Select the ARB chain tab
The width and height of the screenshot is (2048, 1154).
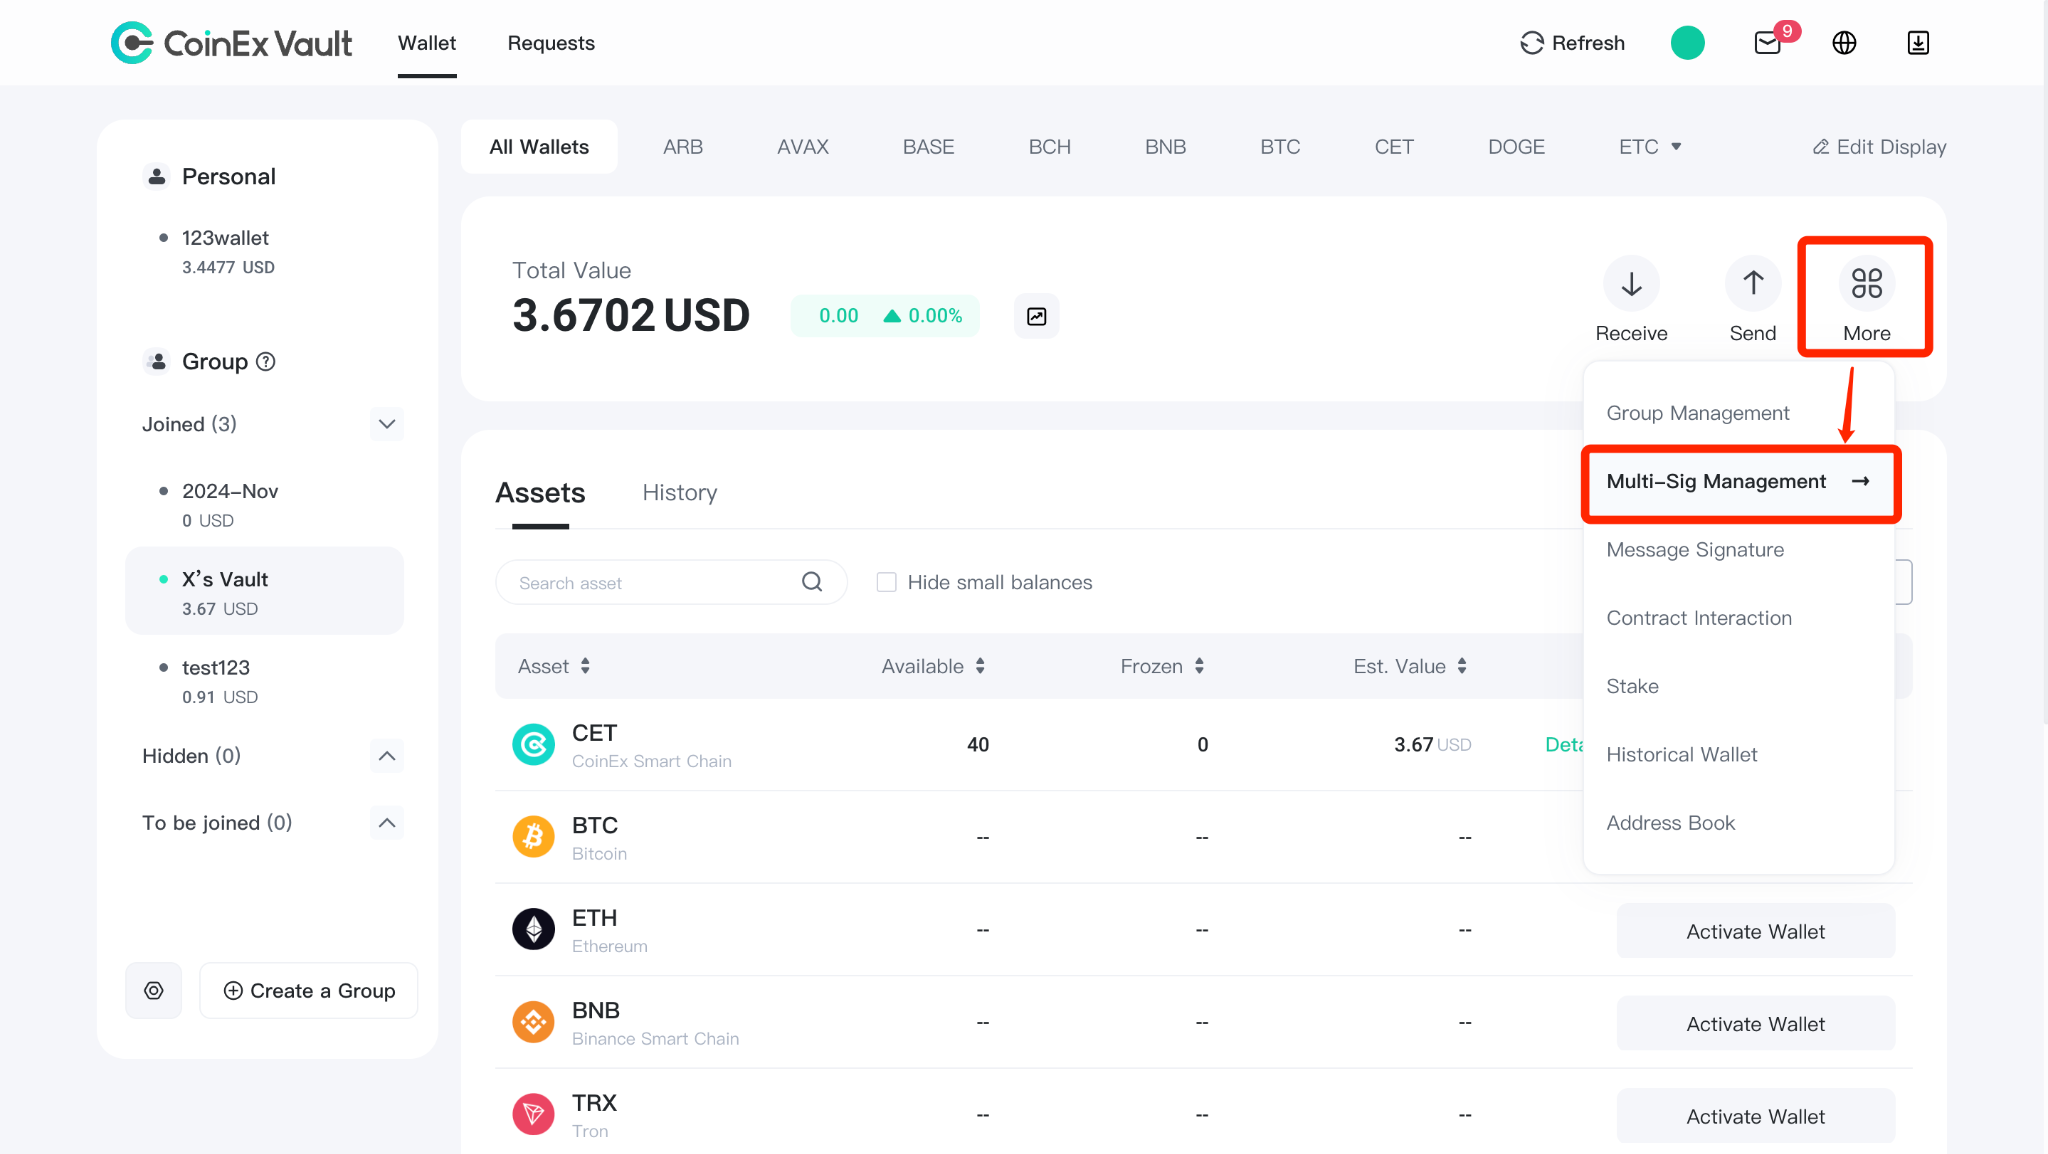pyautogui.click(x=683, y=147)
